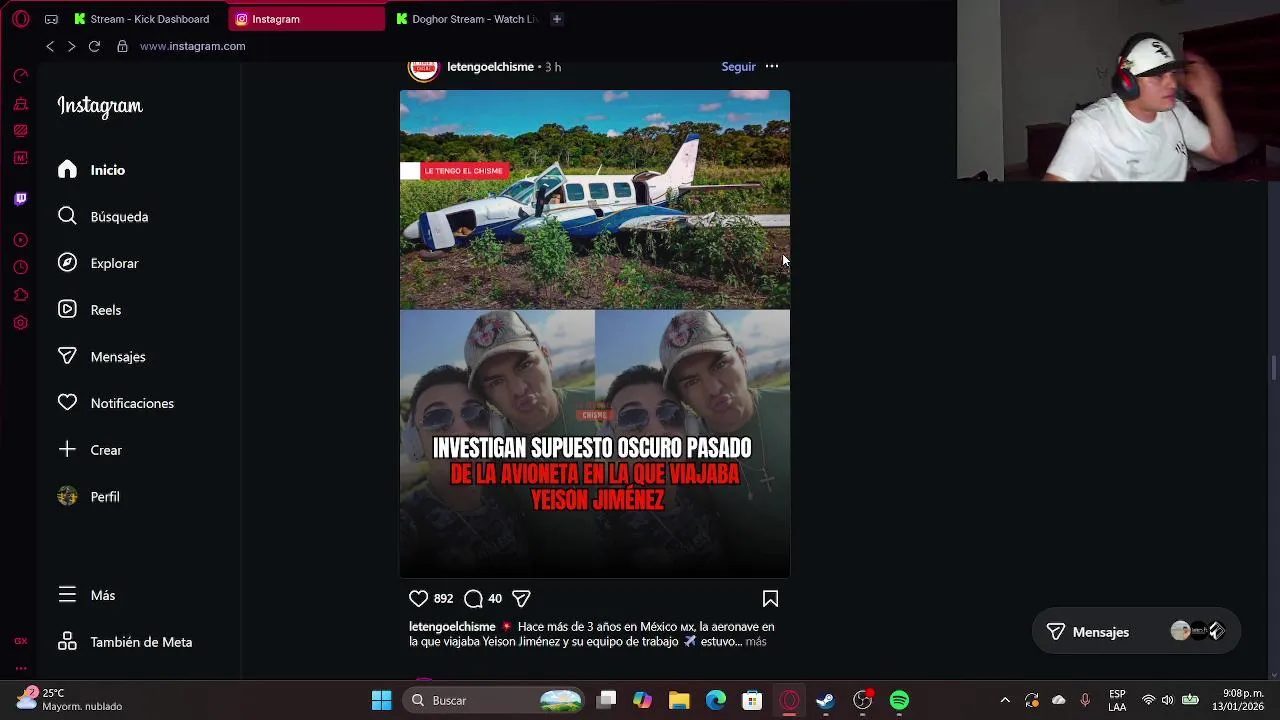
Task: Open Microsoft Store from taskbar
Action: click(x=752, y=700)
